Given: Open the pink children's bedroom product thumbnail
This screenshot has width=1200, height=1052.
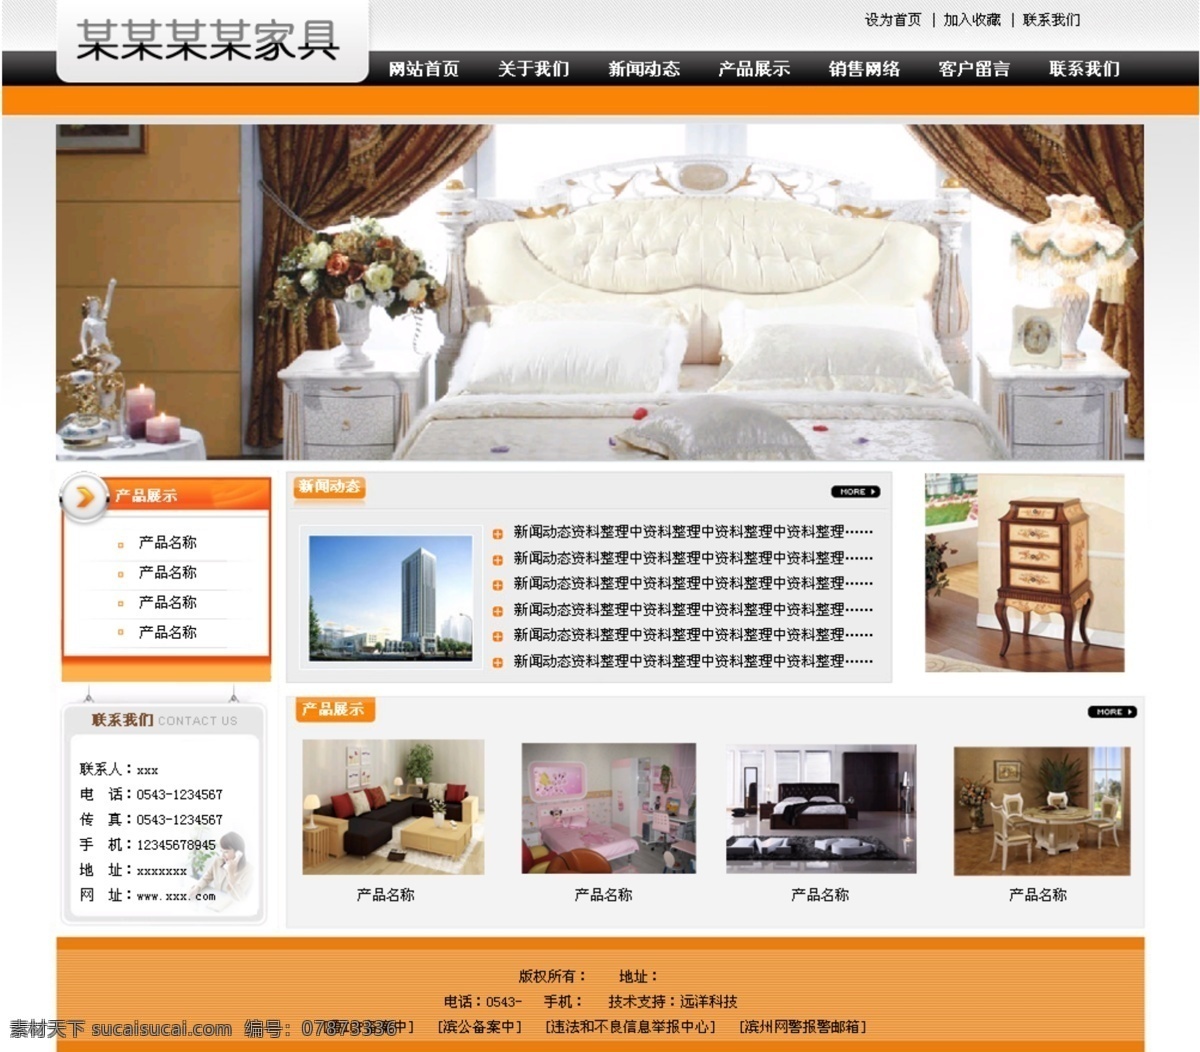Looking at the screenshot, I should (x=609, y=808).
